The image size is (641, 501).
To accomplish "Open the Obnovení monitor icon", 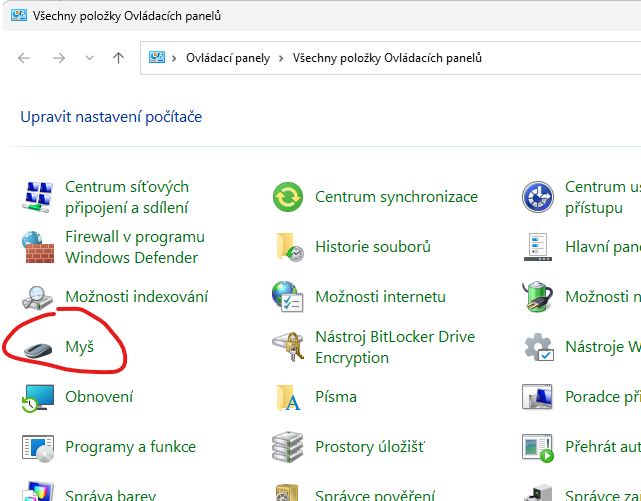I will click(38, 397).
